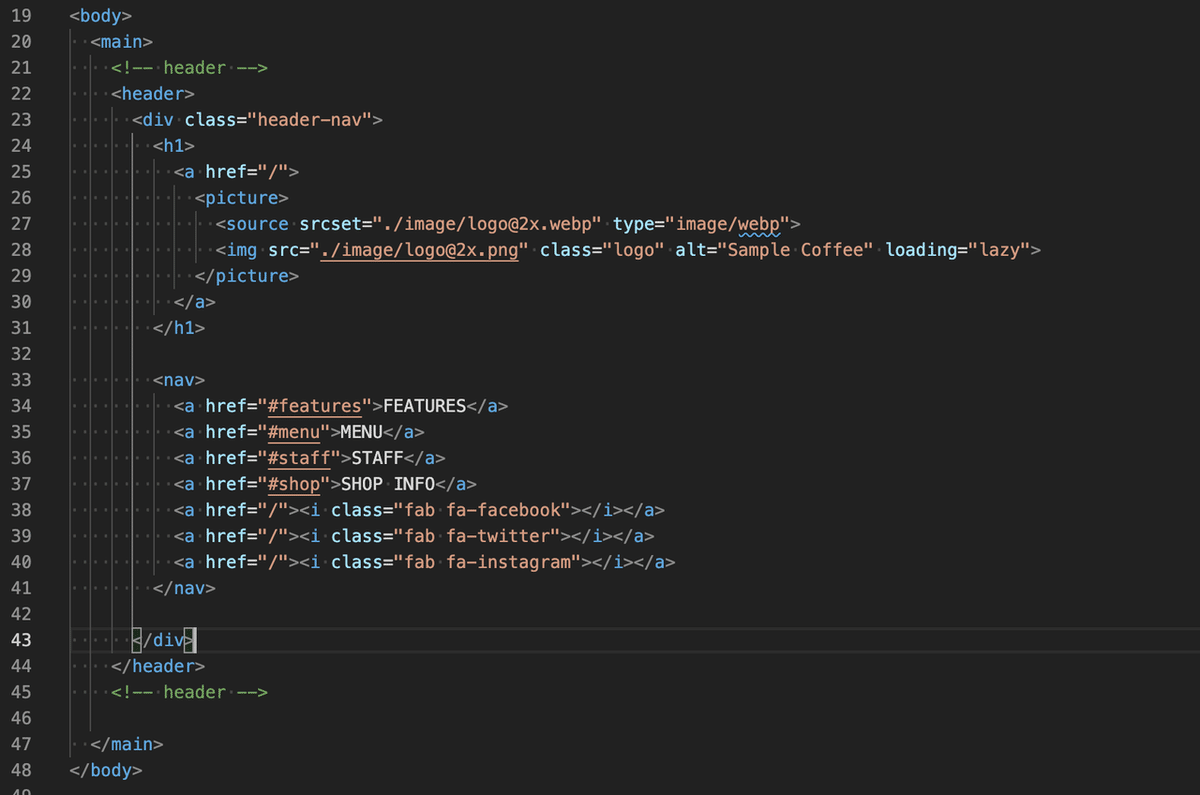Open the ./image/logo@2x.png link path

click(419, 250)
